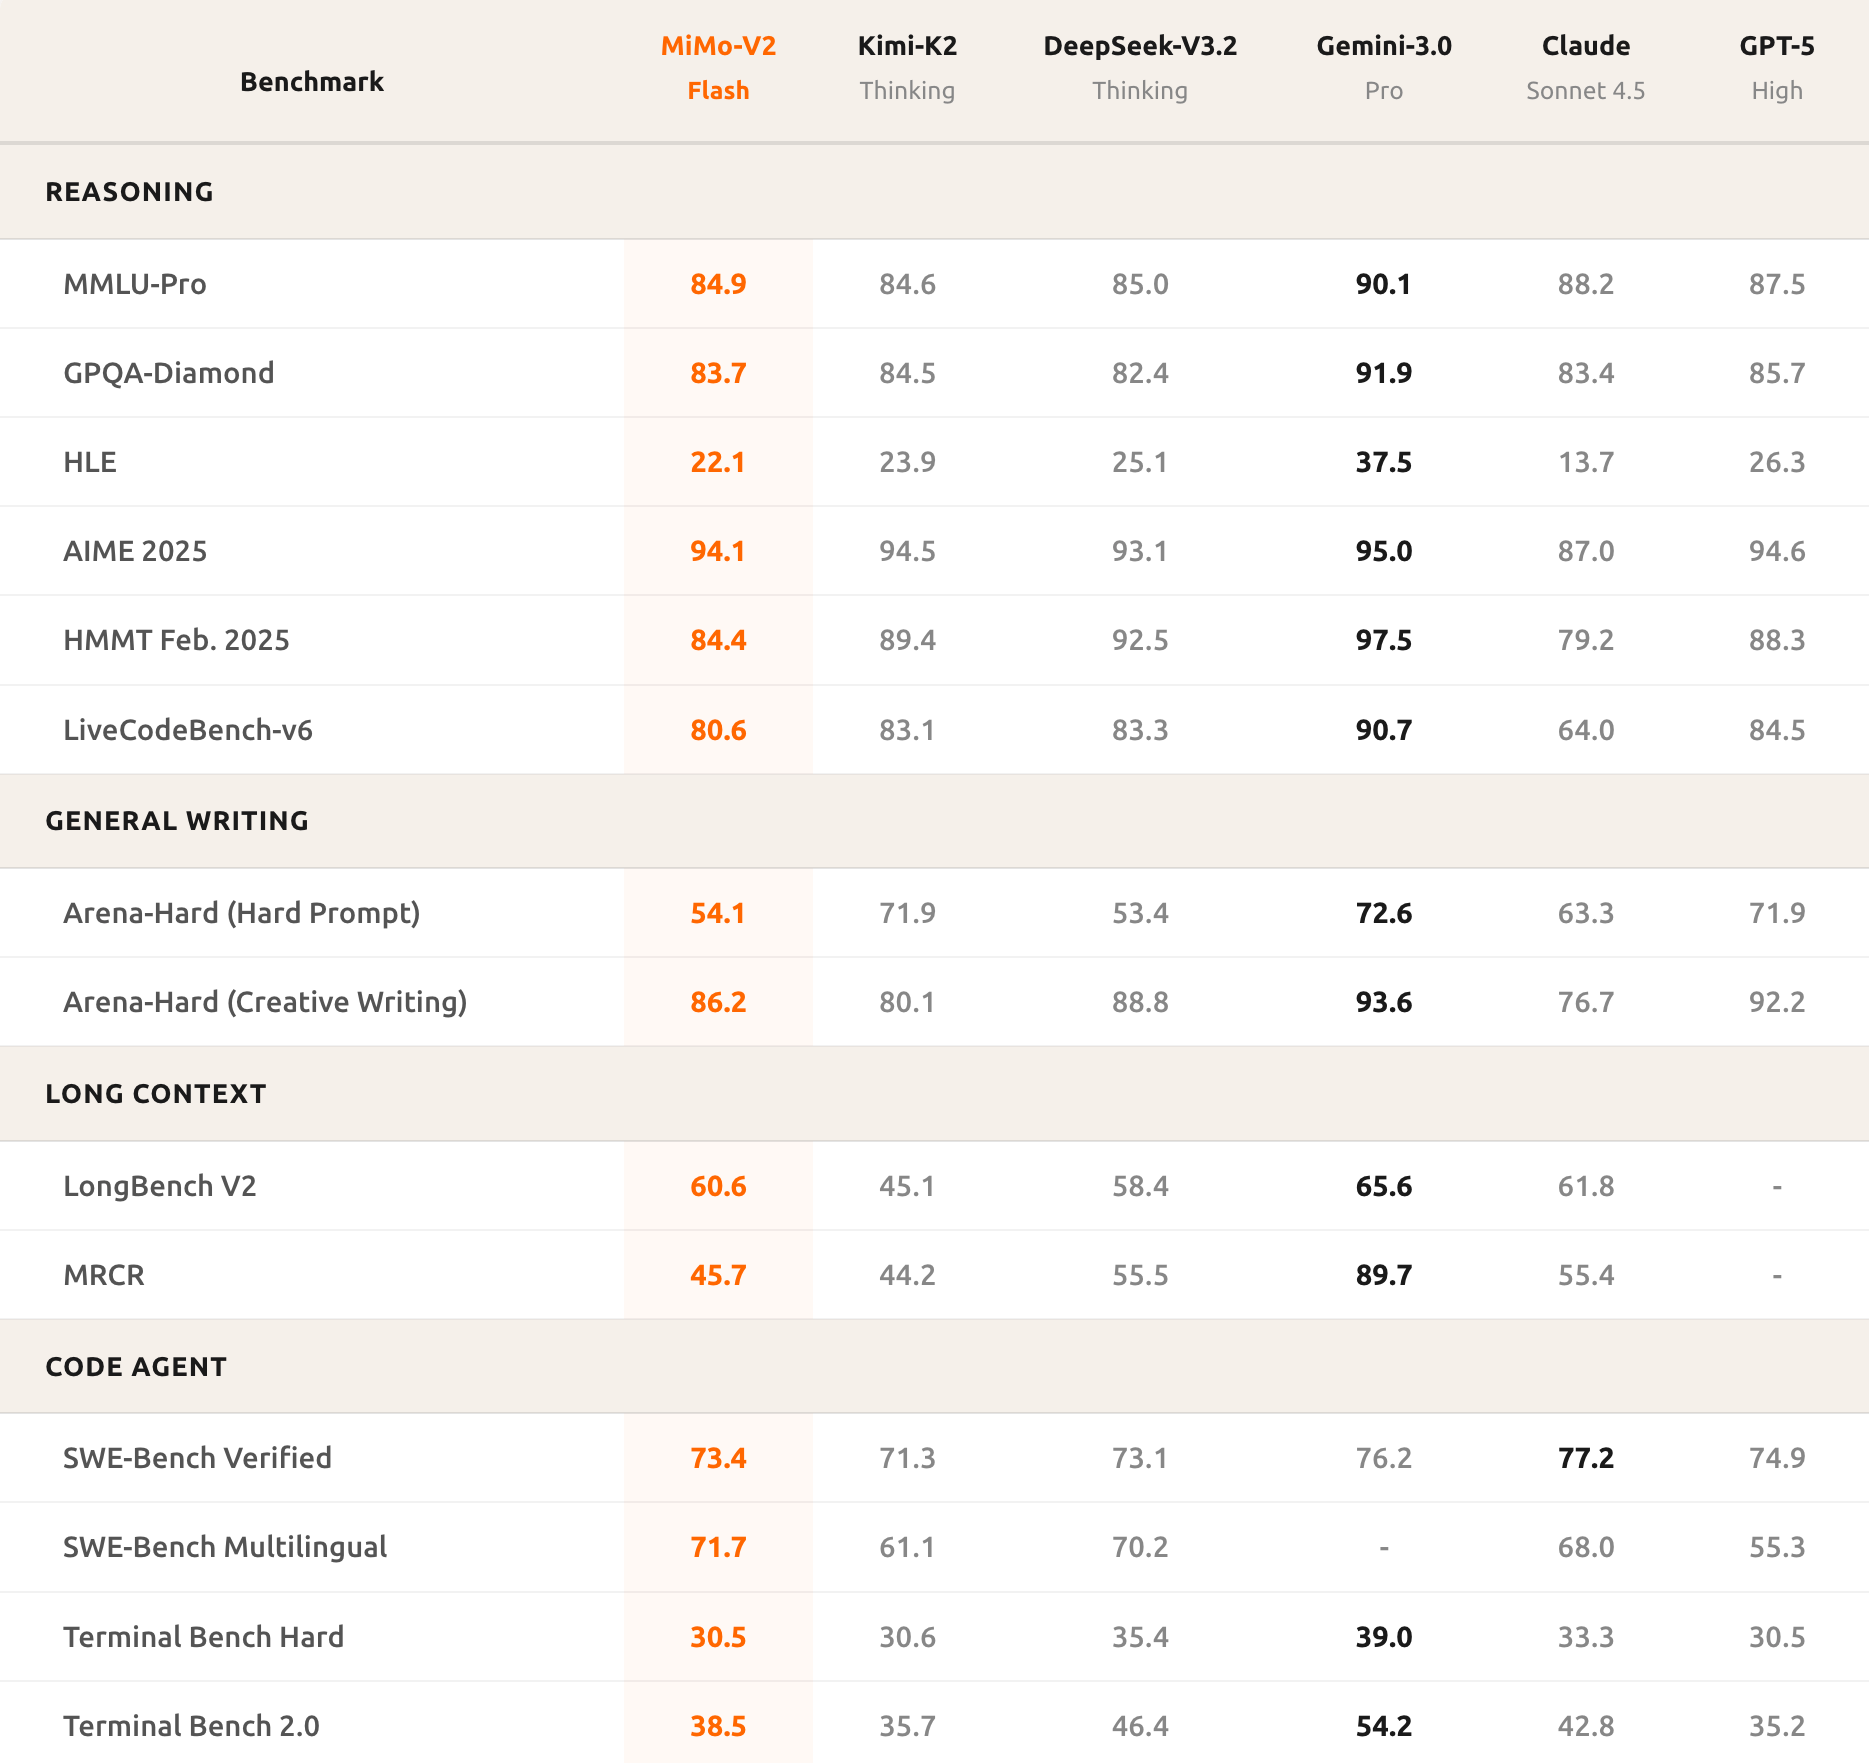Click the "Gemini-3.0" column header

(x=1384, y=46)
